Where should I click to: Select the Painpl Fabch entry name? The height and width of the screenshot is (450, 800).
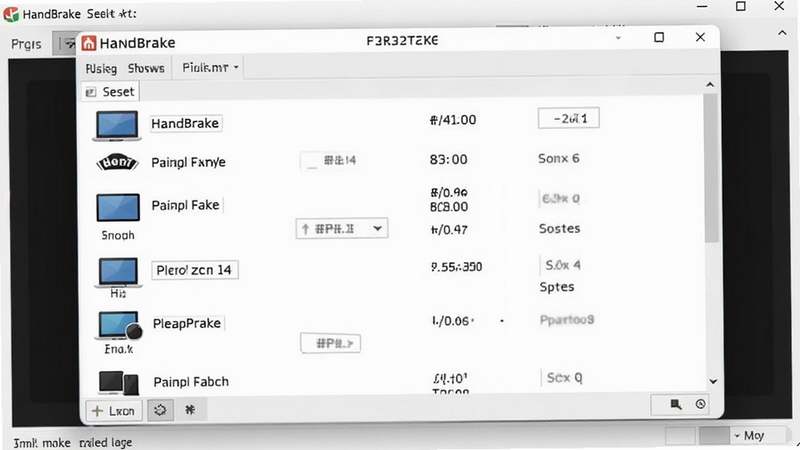(191, 382)
